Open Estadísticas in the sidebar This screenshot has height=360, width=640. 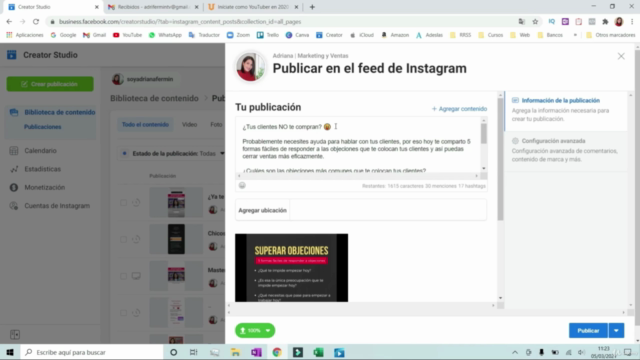pos(42,169)
